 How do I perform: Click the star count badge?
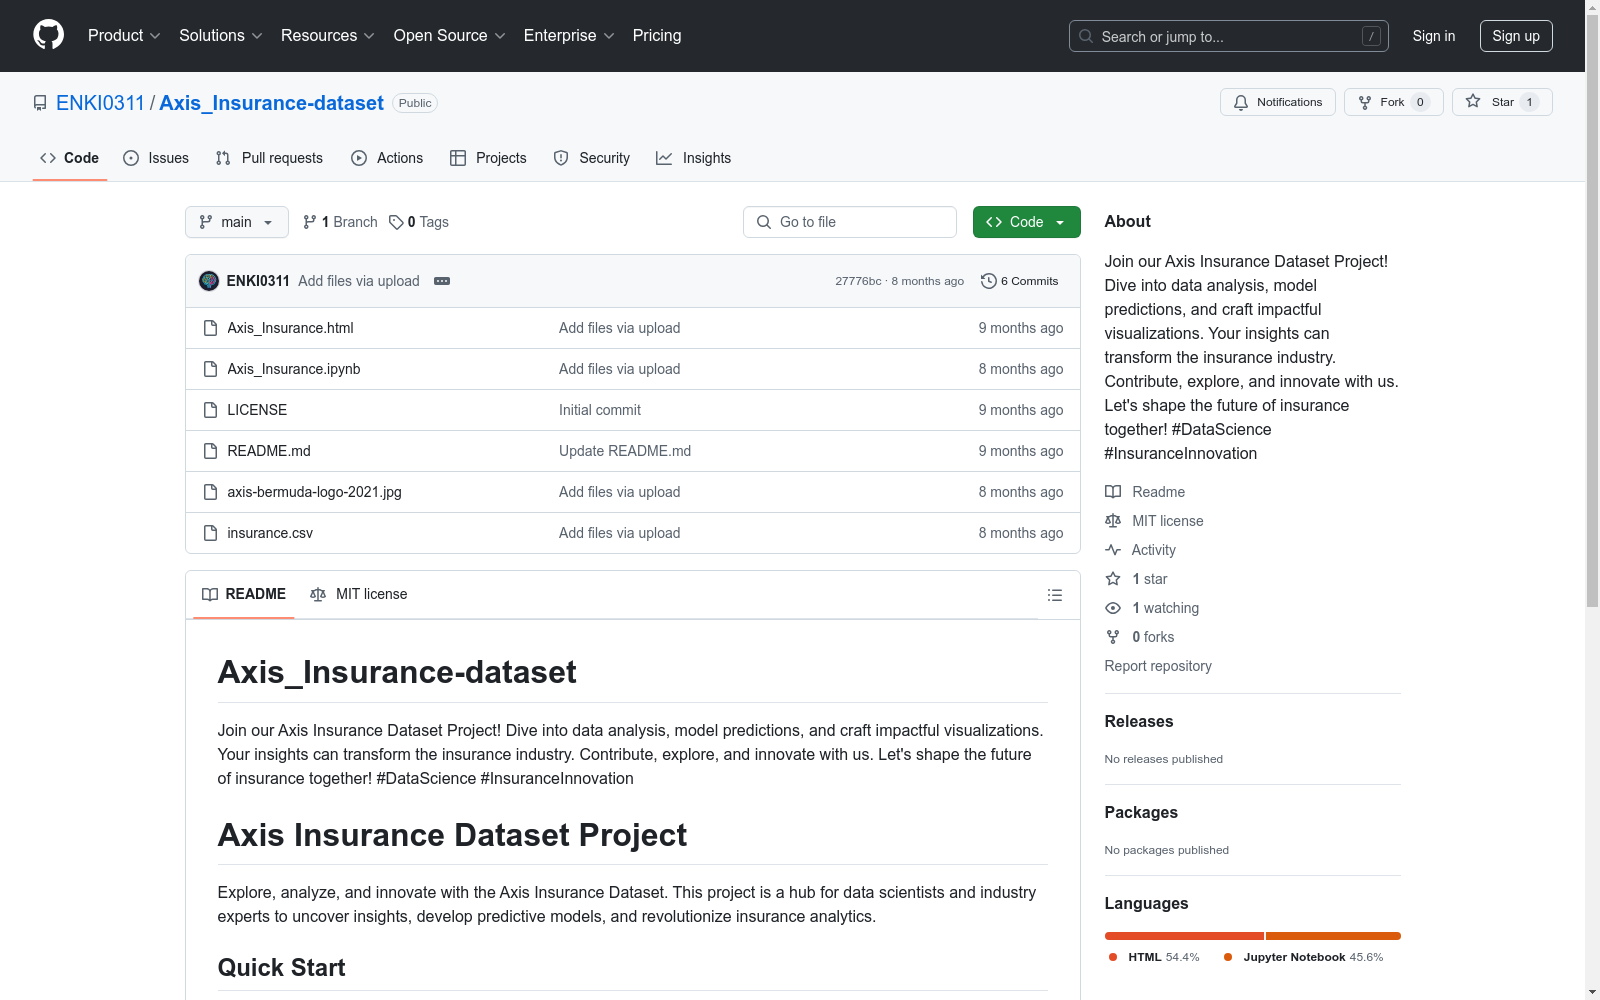[x=1529, y=102]
